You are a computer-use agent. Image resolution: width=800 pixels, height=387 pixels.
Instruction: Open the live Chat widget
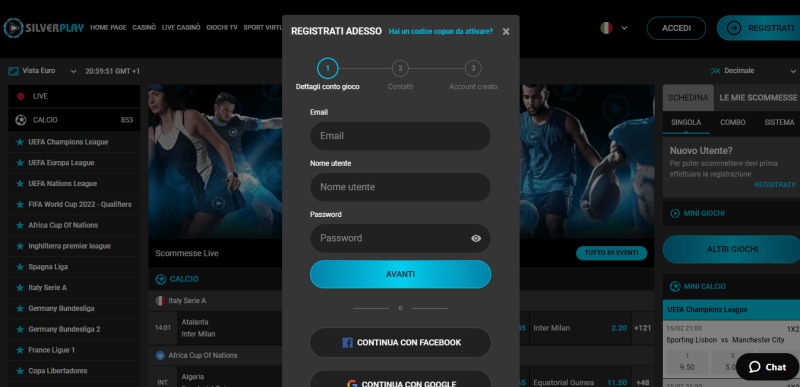click(767, 367)
